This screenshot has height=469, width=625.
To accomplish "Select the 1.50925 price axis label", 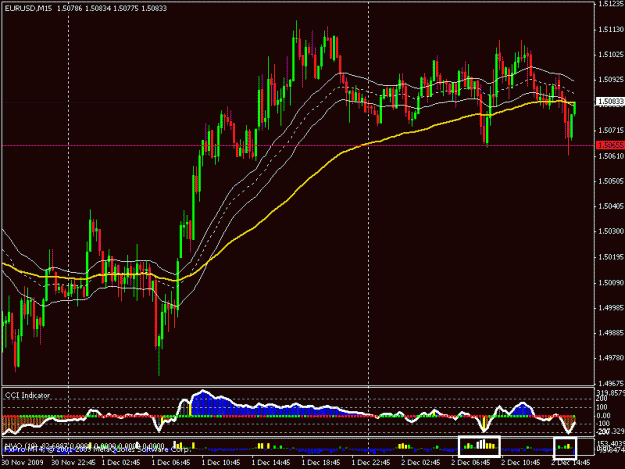I will click(x=611, y=79).
